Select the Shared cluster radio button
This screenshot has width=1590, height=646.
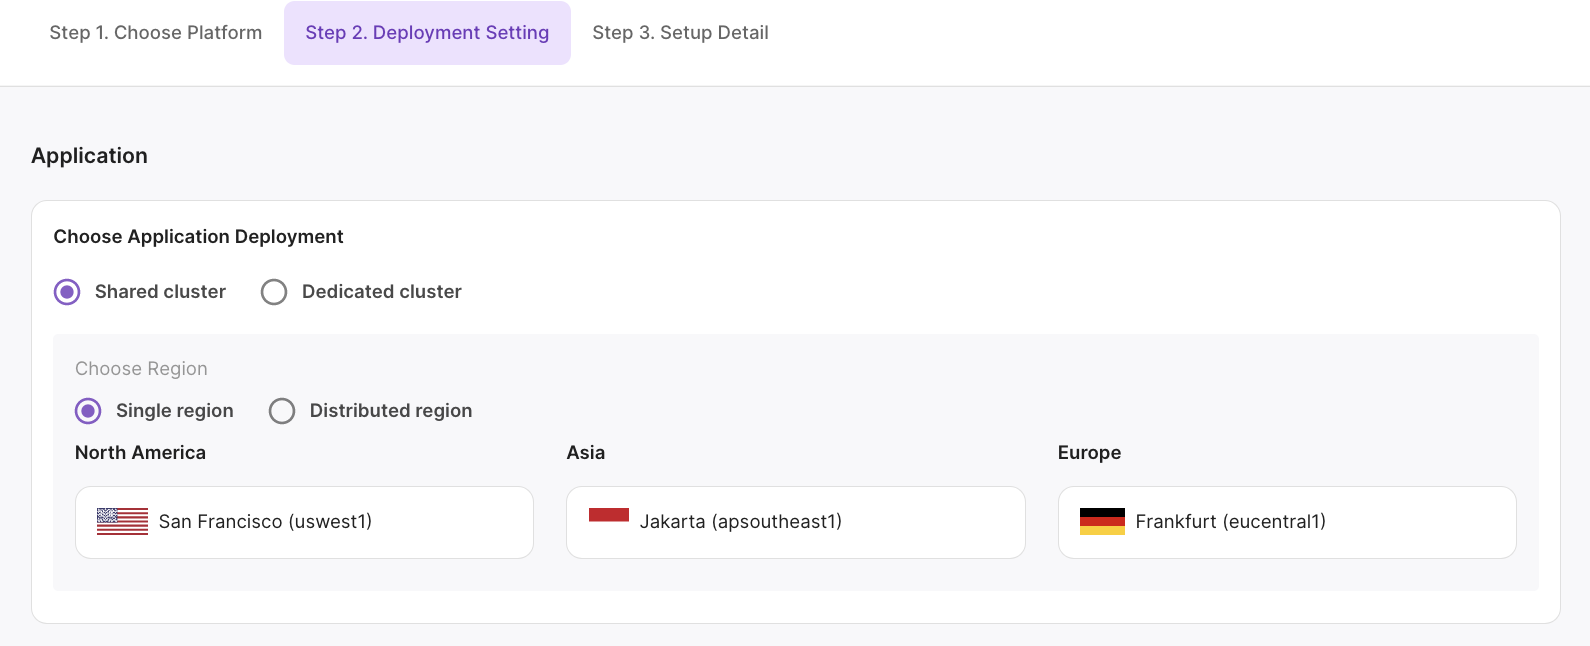(67, 292)
